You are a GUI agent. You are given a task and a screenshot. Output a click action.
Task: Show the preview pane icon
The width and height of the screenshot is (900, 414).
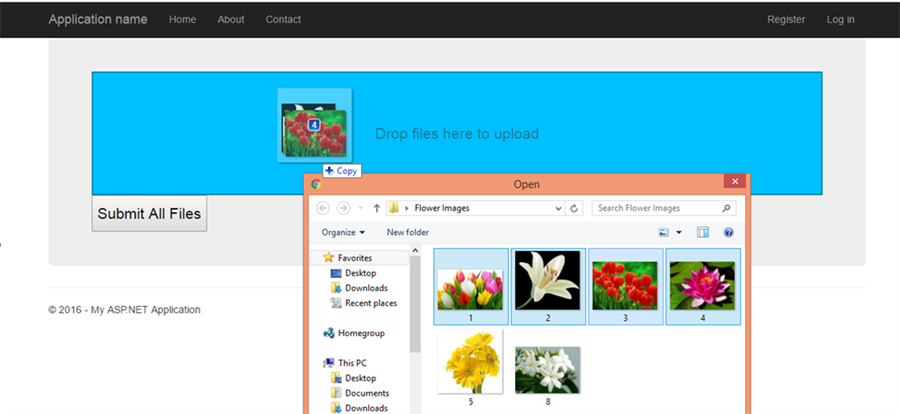pos(703,232)
